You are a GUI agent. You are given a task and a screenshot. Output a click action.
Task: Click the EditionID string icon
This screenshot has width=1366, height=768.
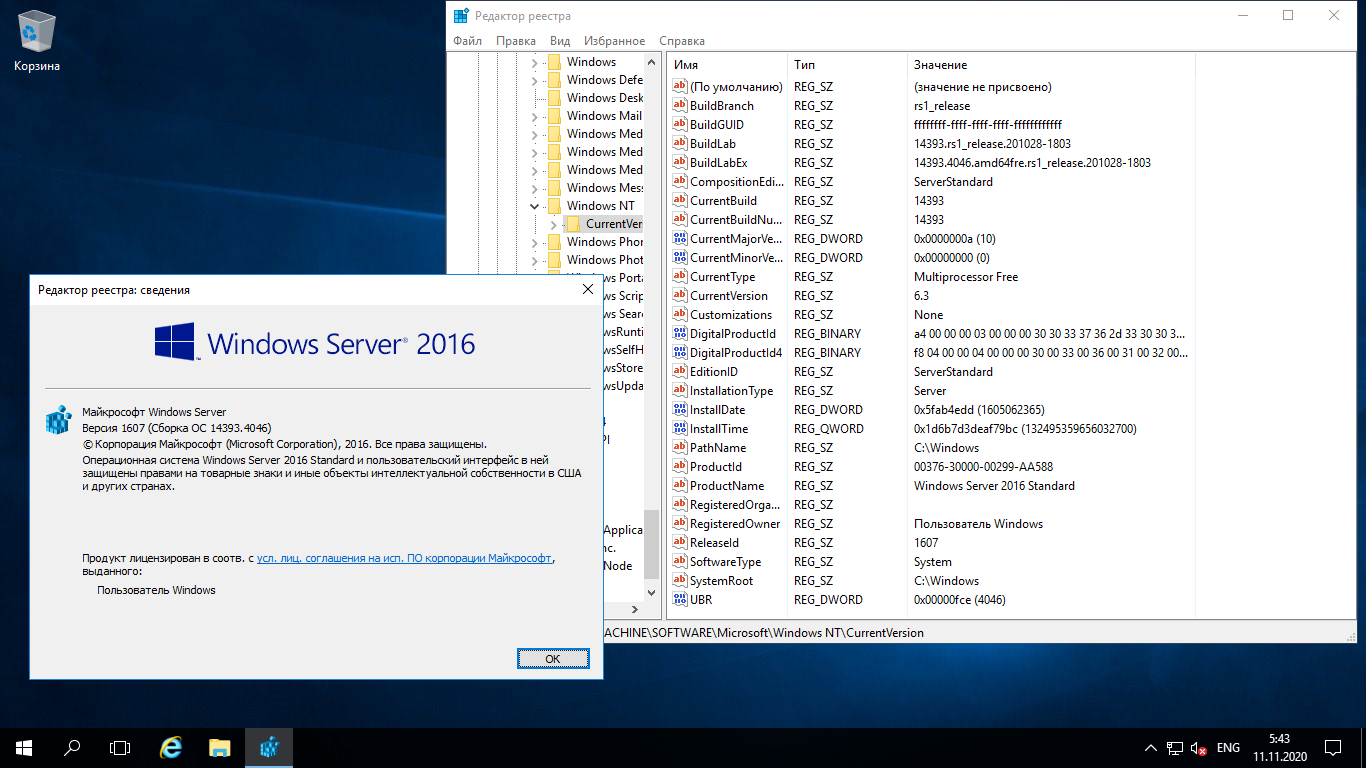[x=680, y=372]
